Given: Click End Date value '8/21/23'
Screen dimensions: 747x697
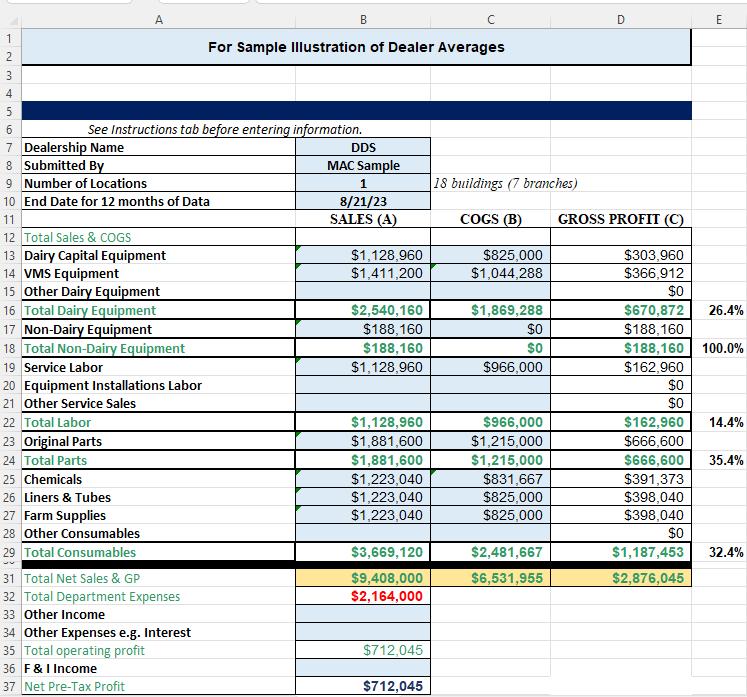Looking at the screenshot, I should [x=363, y=201].
